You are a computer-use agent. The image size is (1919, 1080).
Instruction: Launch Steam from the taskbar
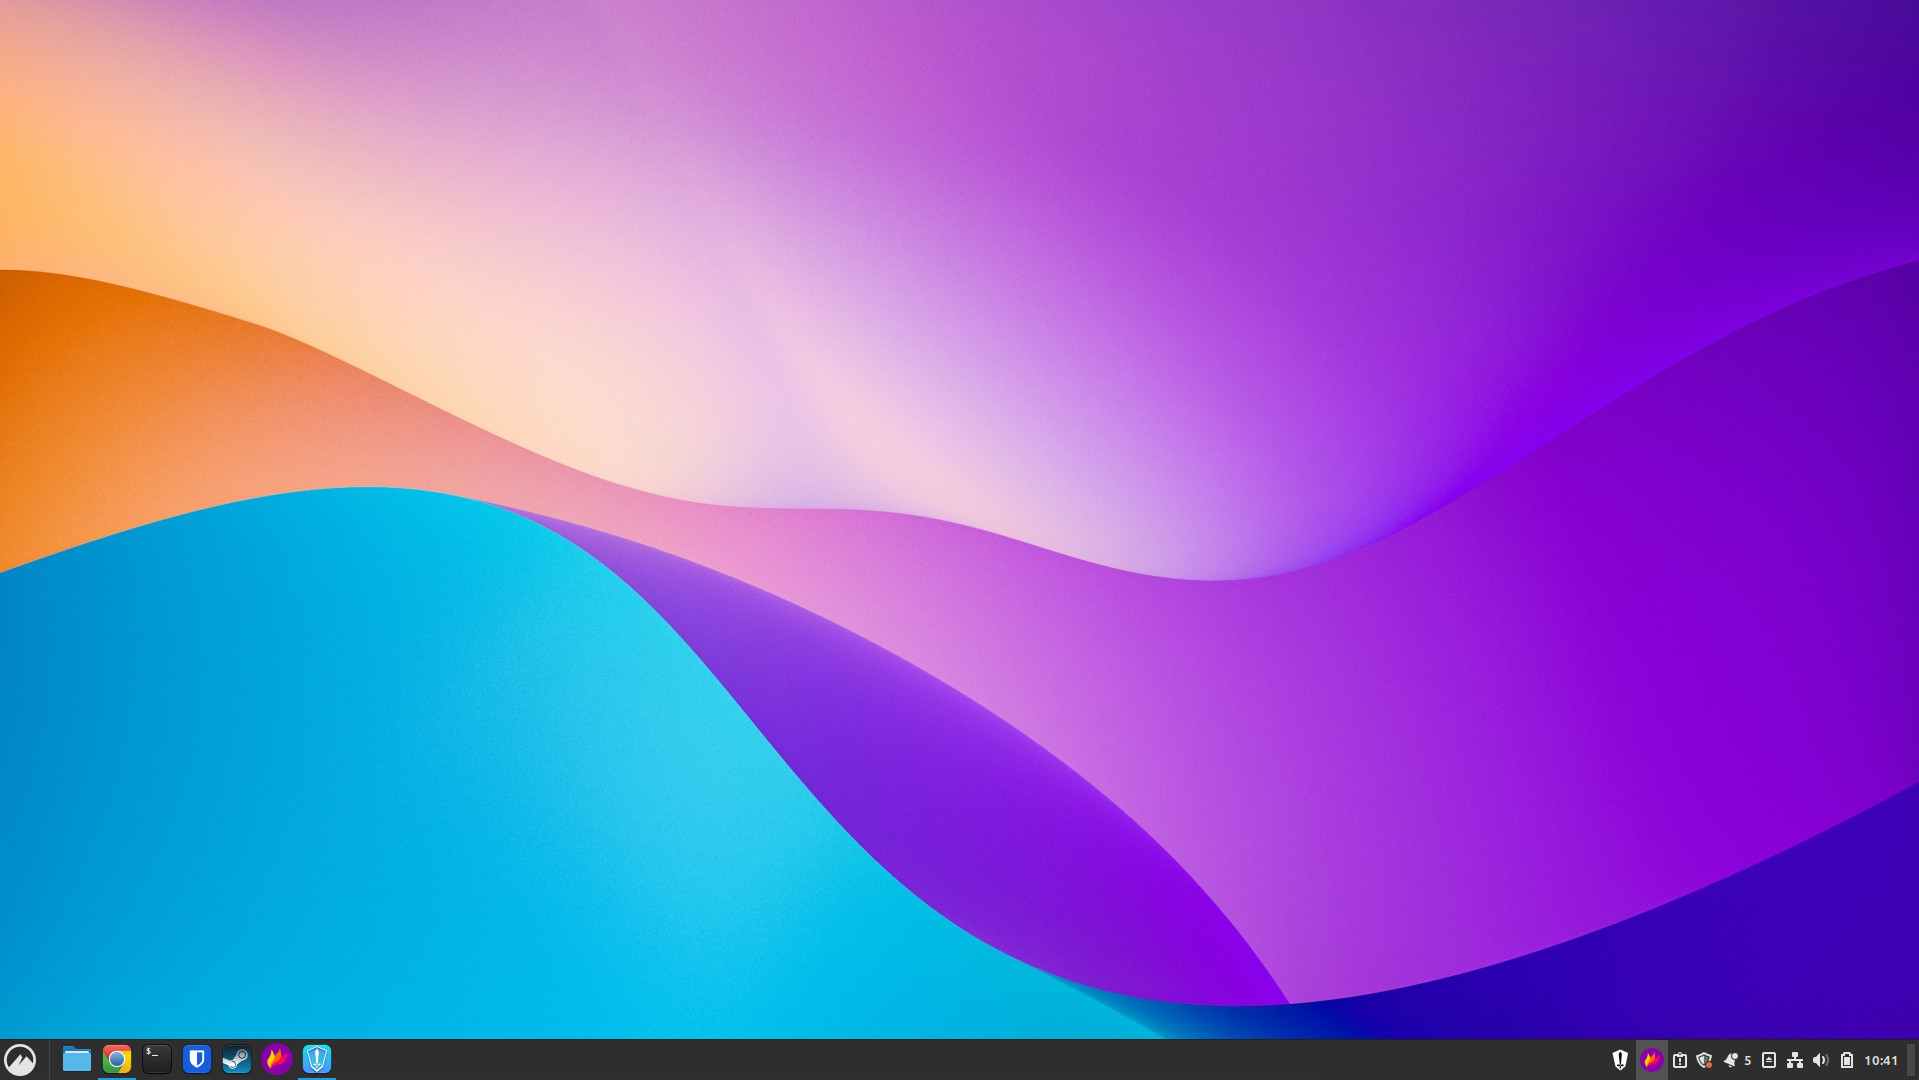point(237,1059)
